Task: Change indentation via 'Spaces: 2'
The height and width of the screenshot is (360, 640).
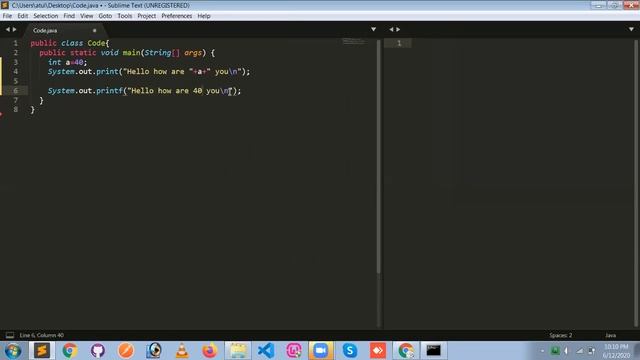Action: (x=560, y=335)
